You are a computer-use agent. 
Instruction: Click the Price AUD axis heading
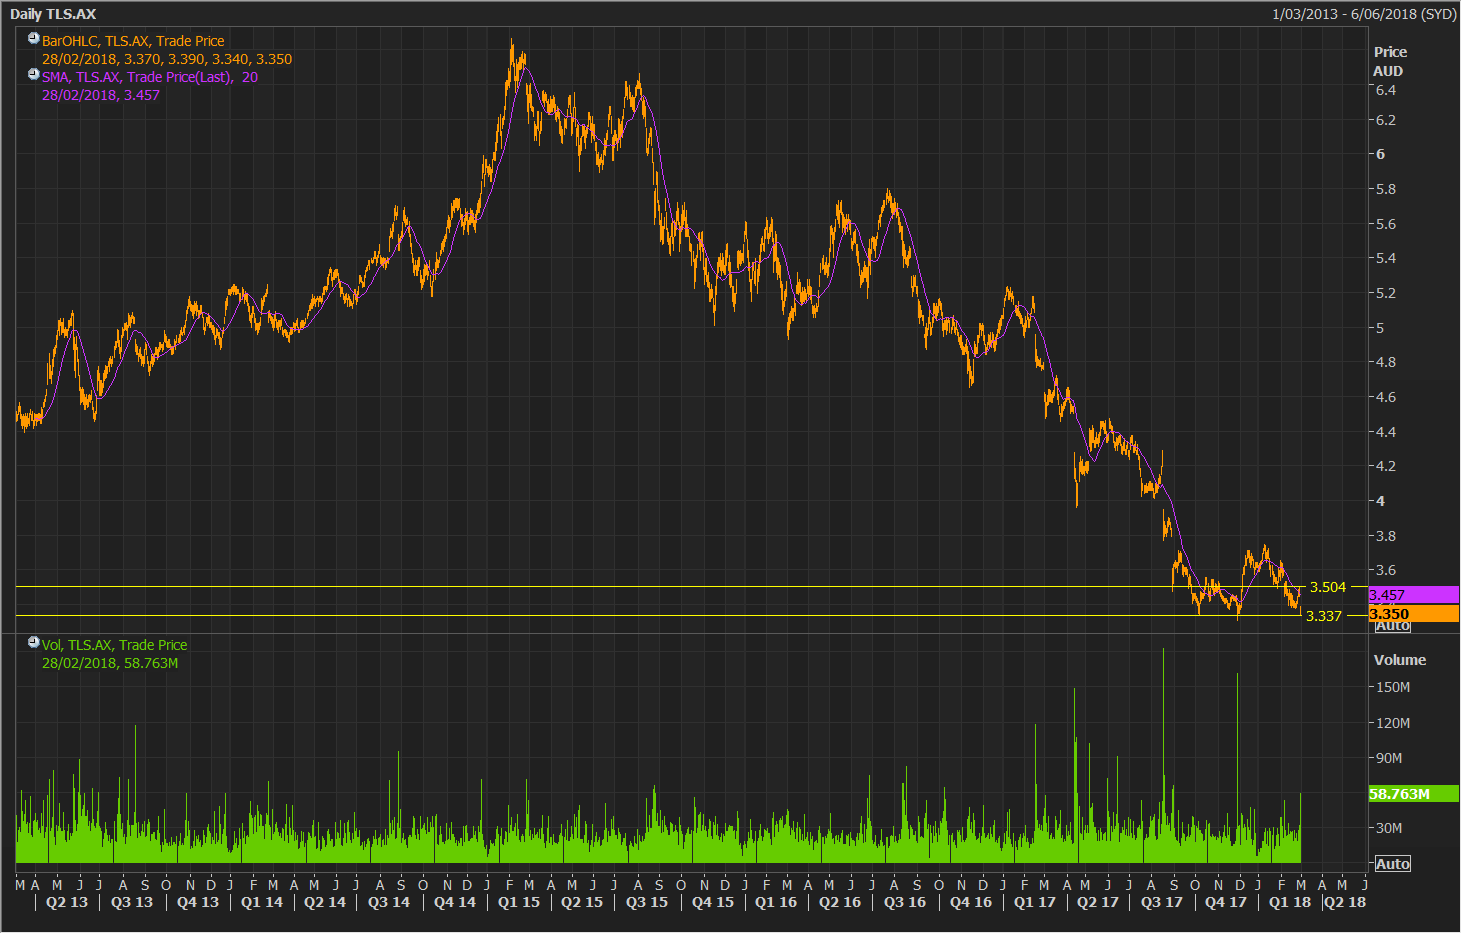click(1389, 61)
